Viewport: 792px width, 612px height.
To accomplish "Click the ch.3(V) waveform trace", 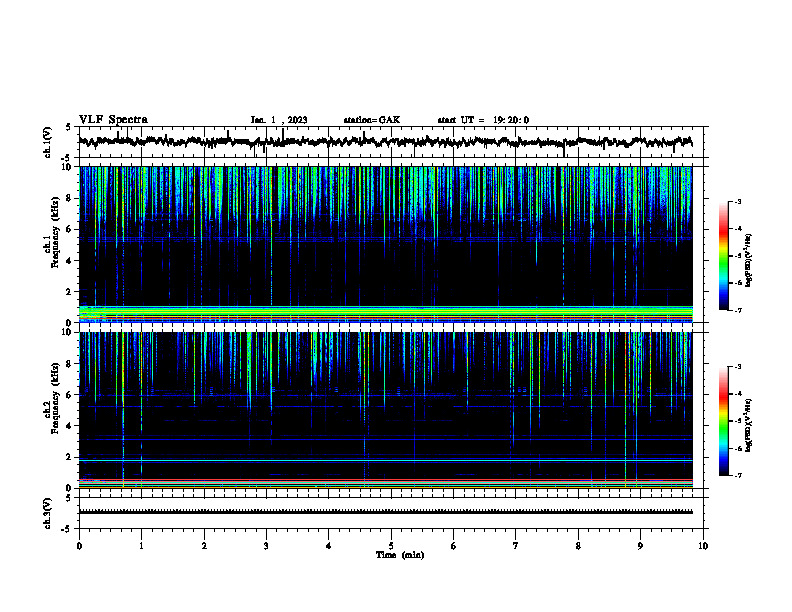I will click(x=385, y=512).
